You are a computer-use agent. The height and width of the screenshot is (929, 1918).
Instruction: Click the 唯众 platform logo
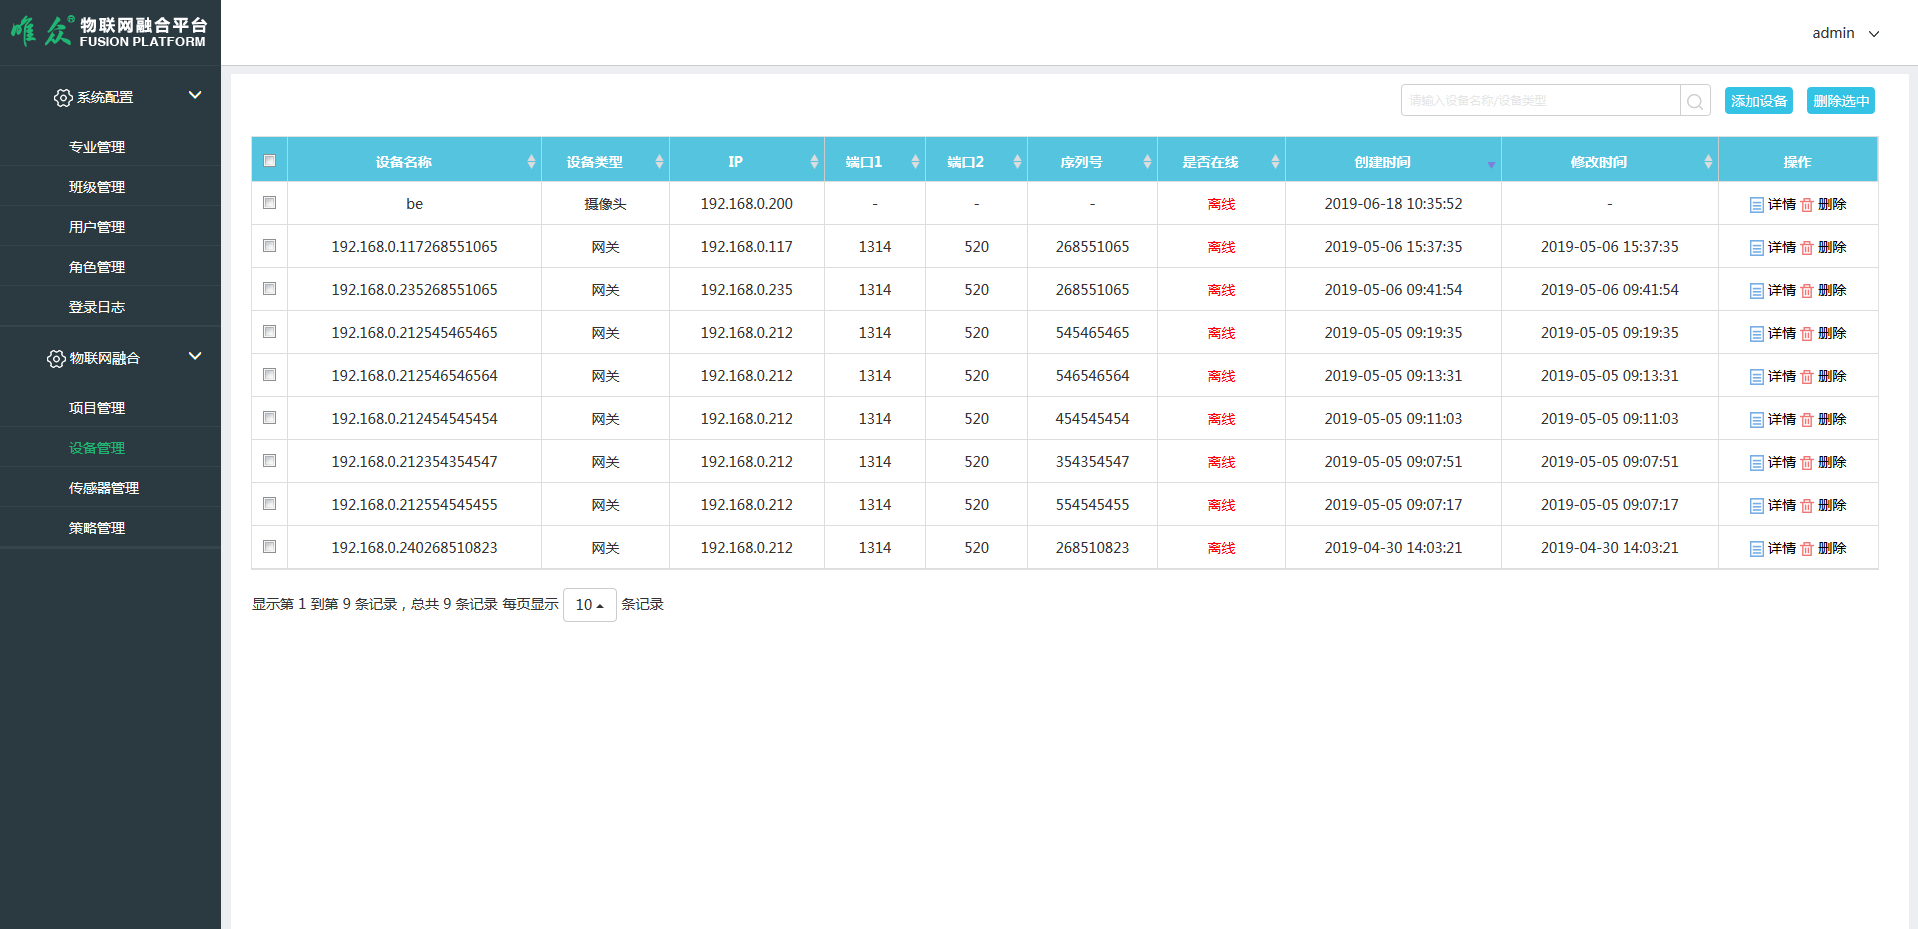(109, 31)
